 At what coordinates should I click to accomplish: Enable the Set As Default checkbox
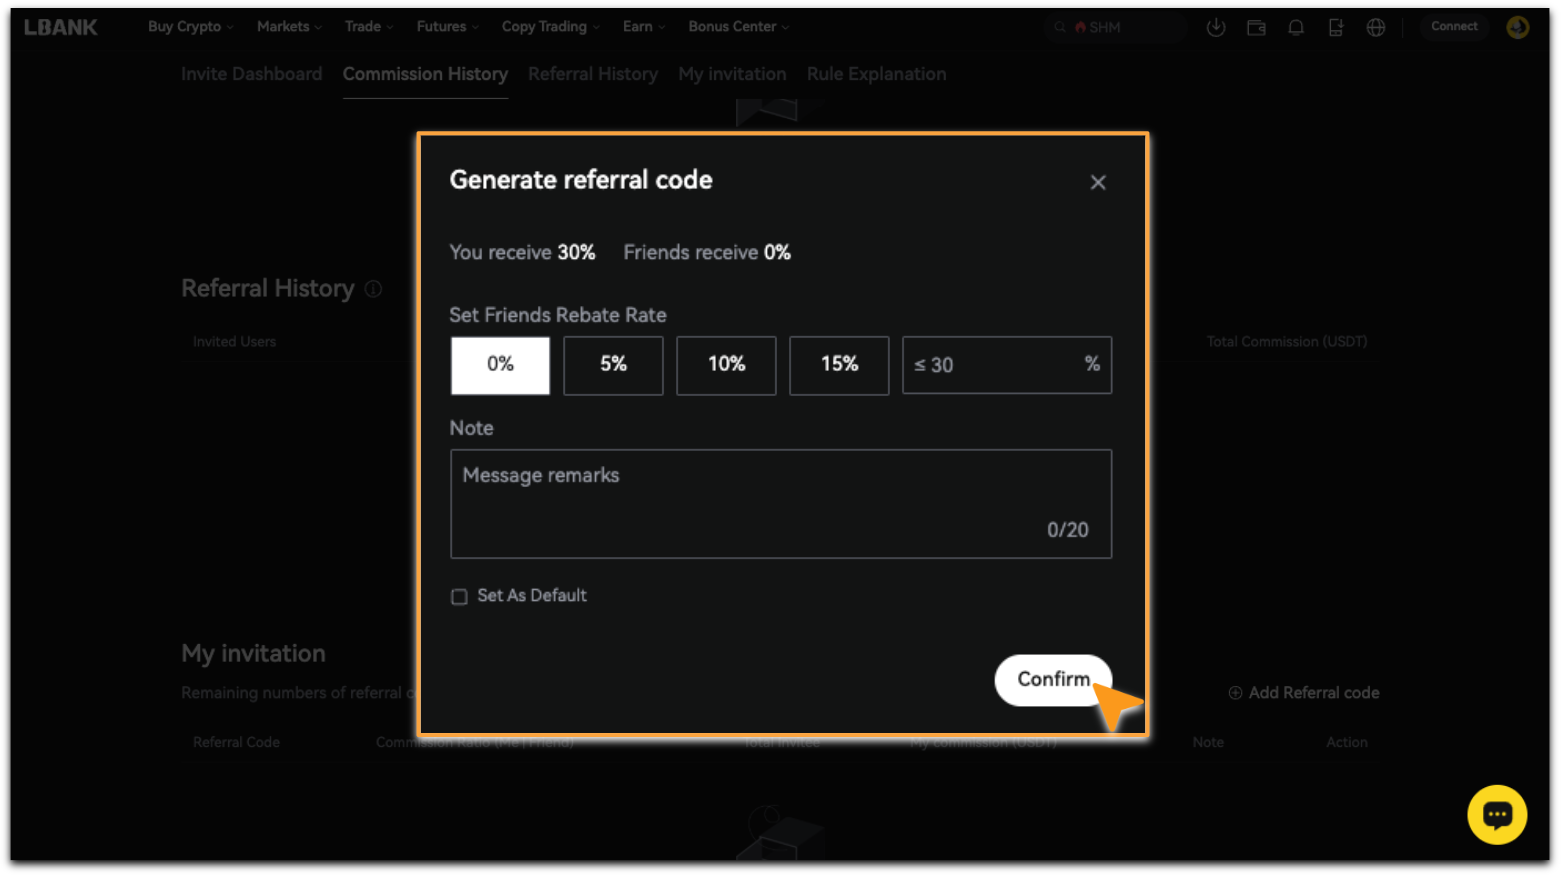459,597
